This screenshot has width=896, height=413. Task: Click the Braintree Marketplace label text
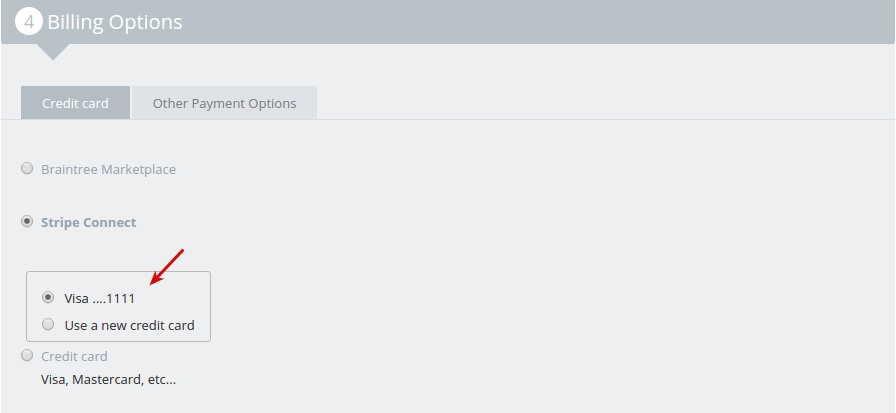tap(108, 170)
